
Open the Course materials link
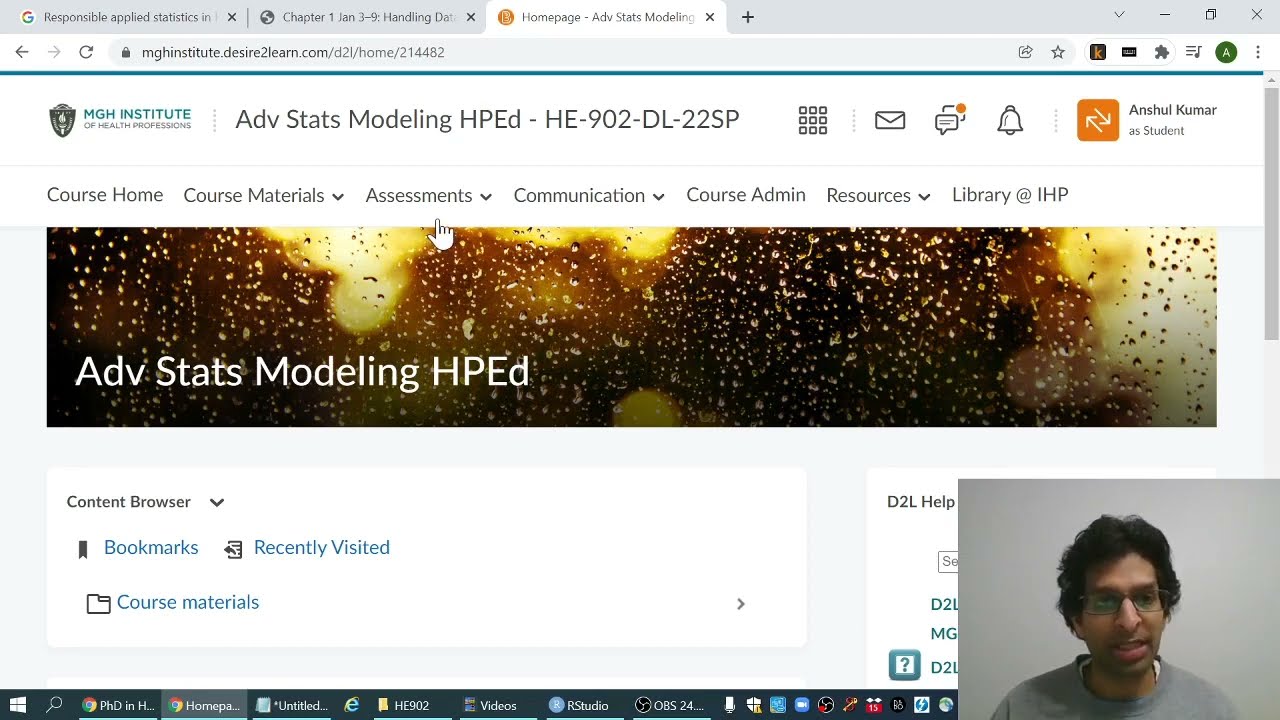pyautogui.click(x=188, y=603)
